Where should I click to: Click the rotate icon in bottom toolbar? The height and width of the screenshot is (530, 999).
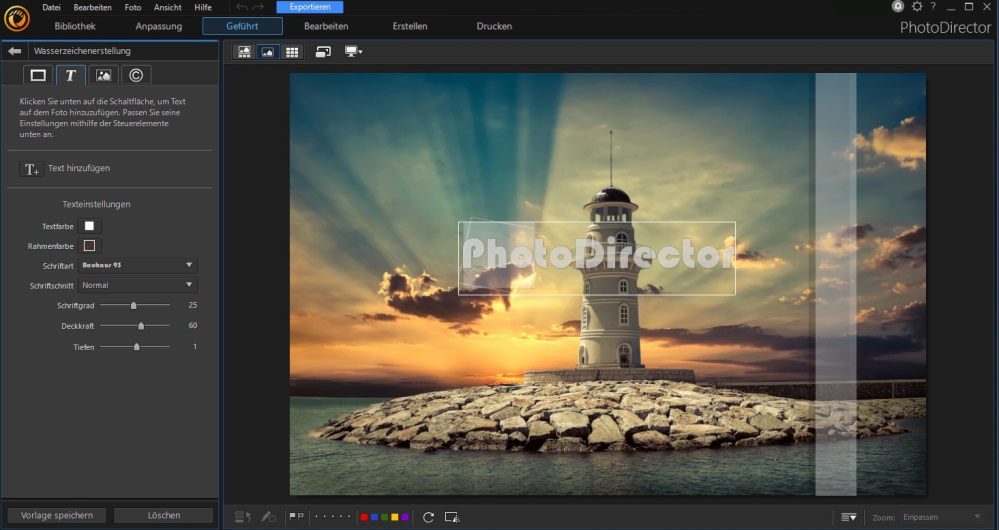coord(428,517)
